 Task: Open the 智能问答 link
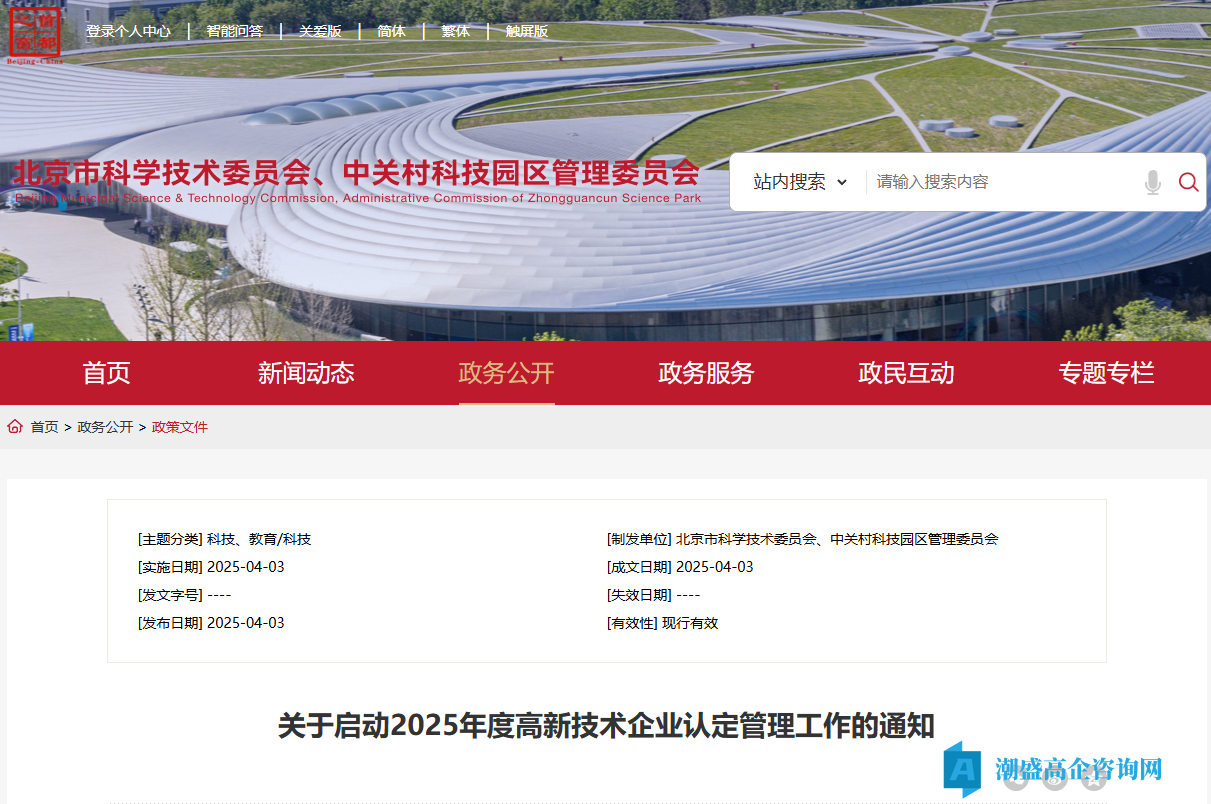point(234,31)
